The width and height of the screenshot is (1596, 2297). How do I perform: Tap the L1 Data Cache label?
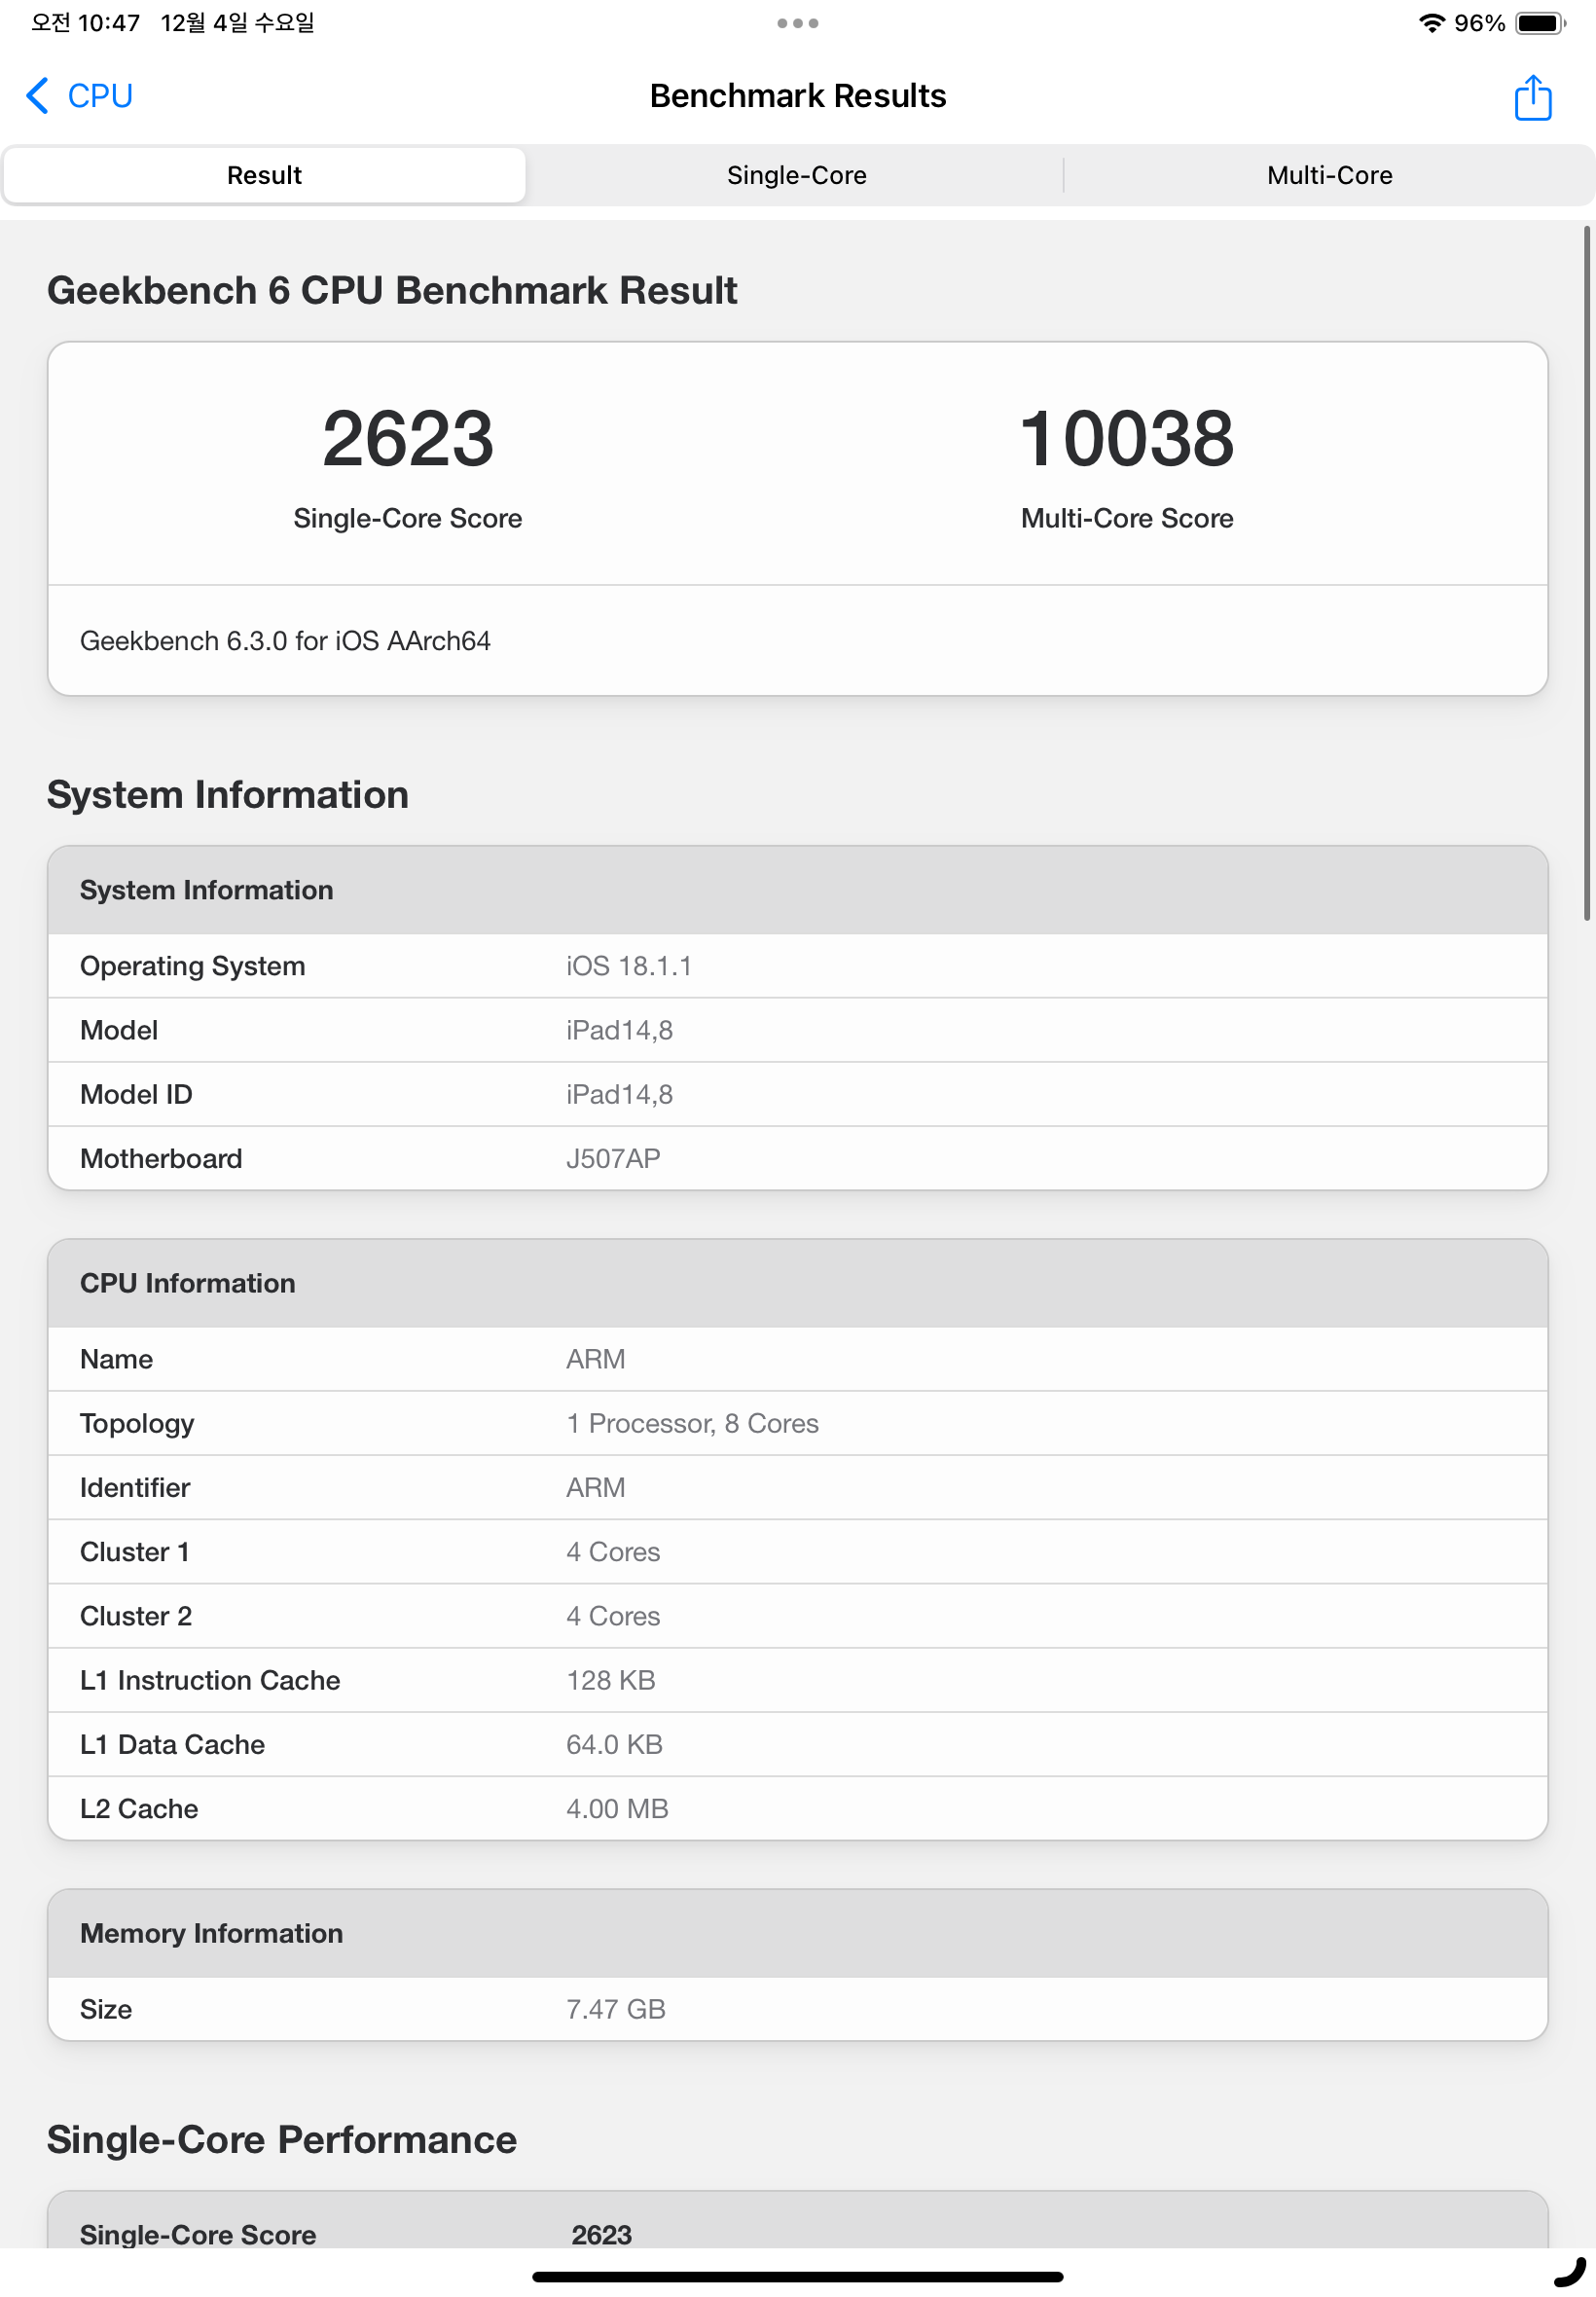(172, 1744)
